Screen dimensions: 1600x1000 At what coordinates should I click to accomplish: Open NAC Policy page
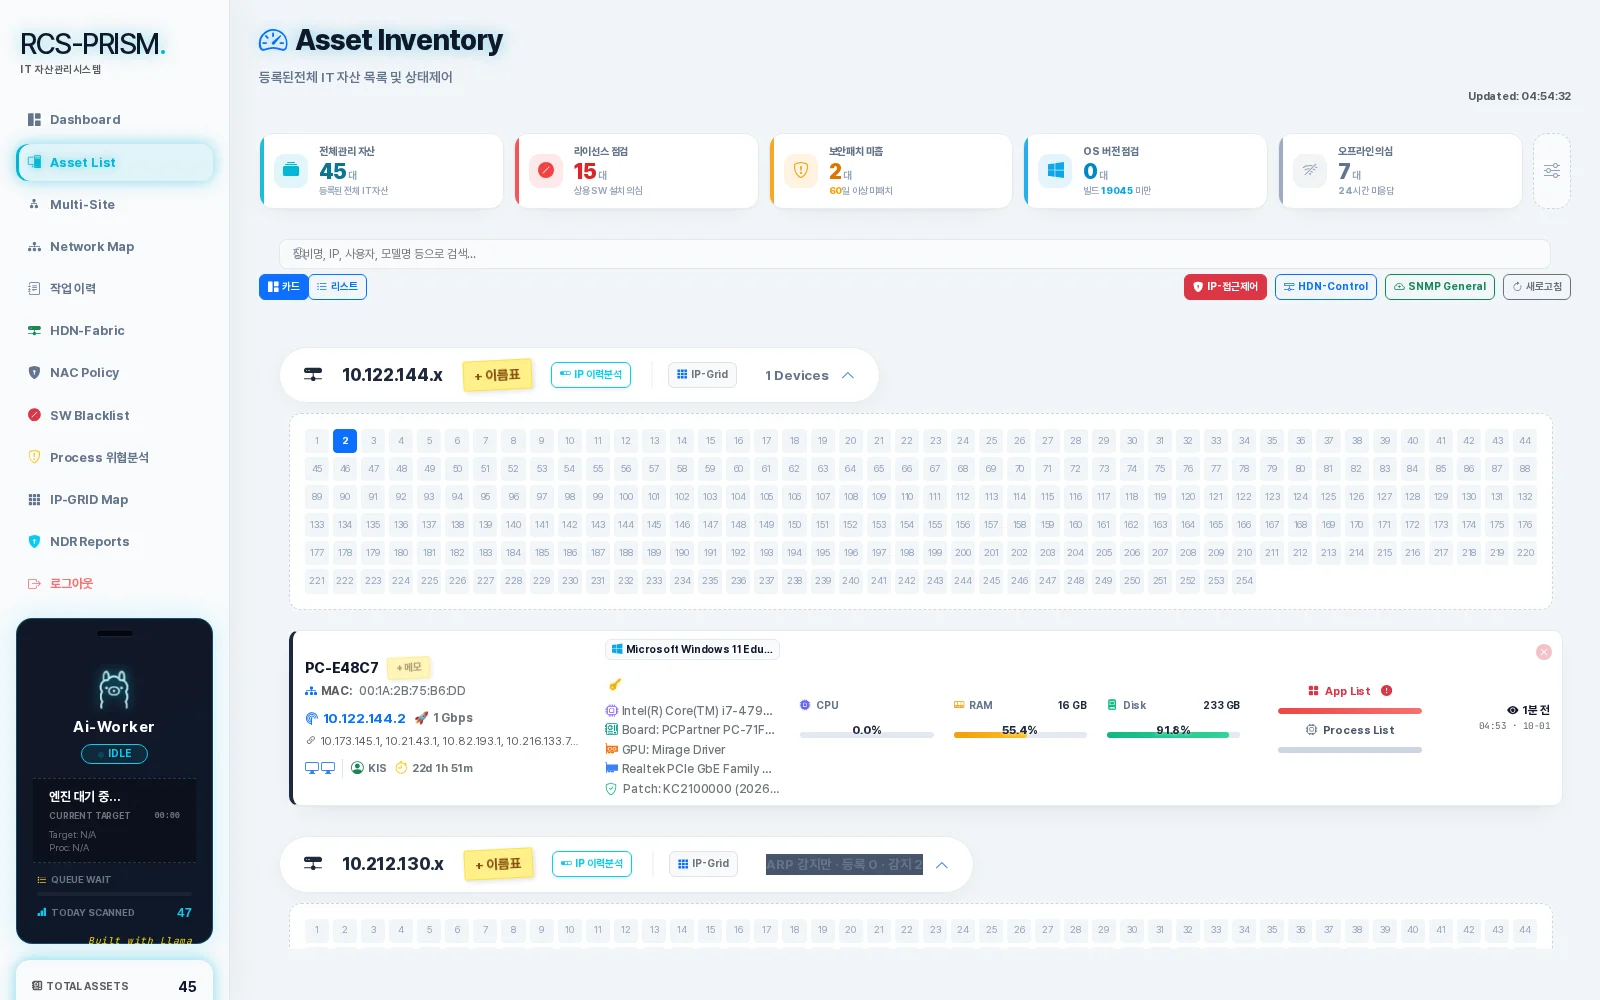pyautogui.click(x=115, y=373)
